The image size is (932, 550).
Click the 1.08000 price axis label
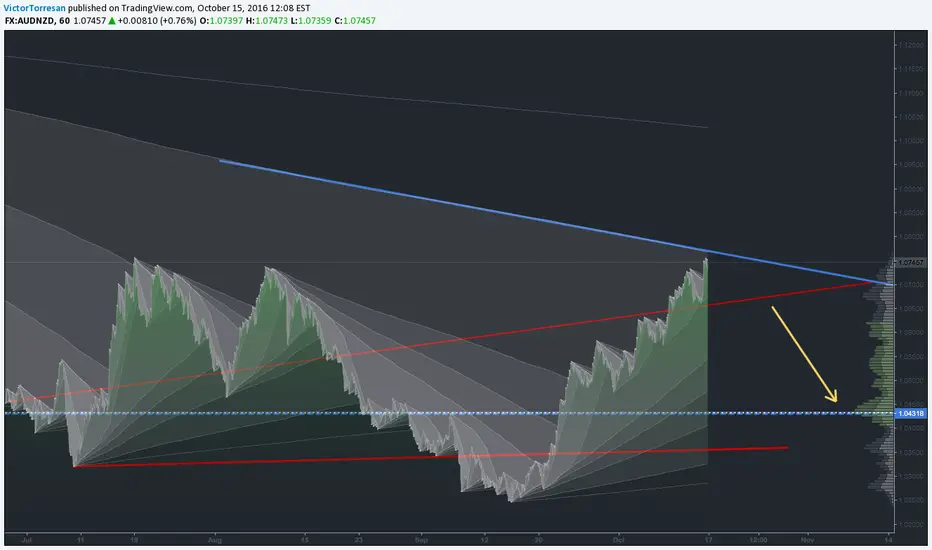pos(911,237)
